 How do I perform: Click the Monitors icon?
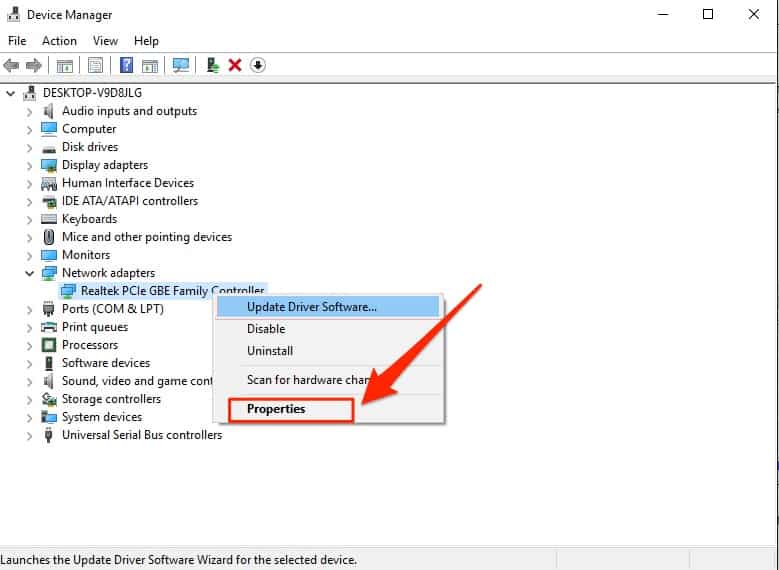[49, 255]
